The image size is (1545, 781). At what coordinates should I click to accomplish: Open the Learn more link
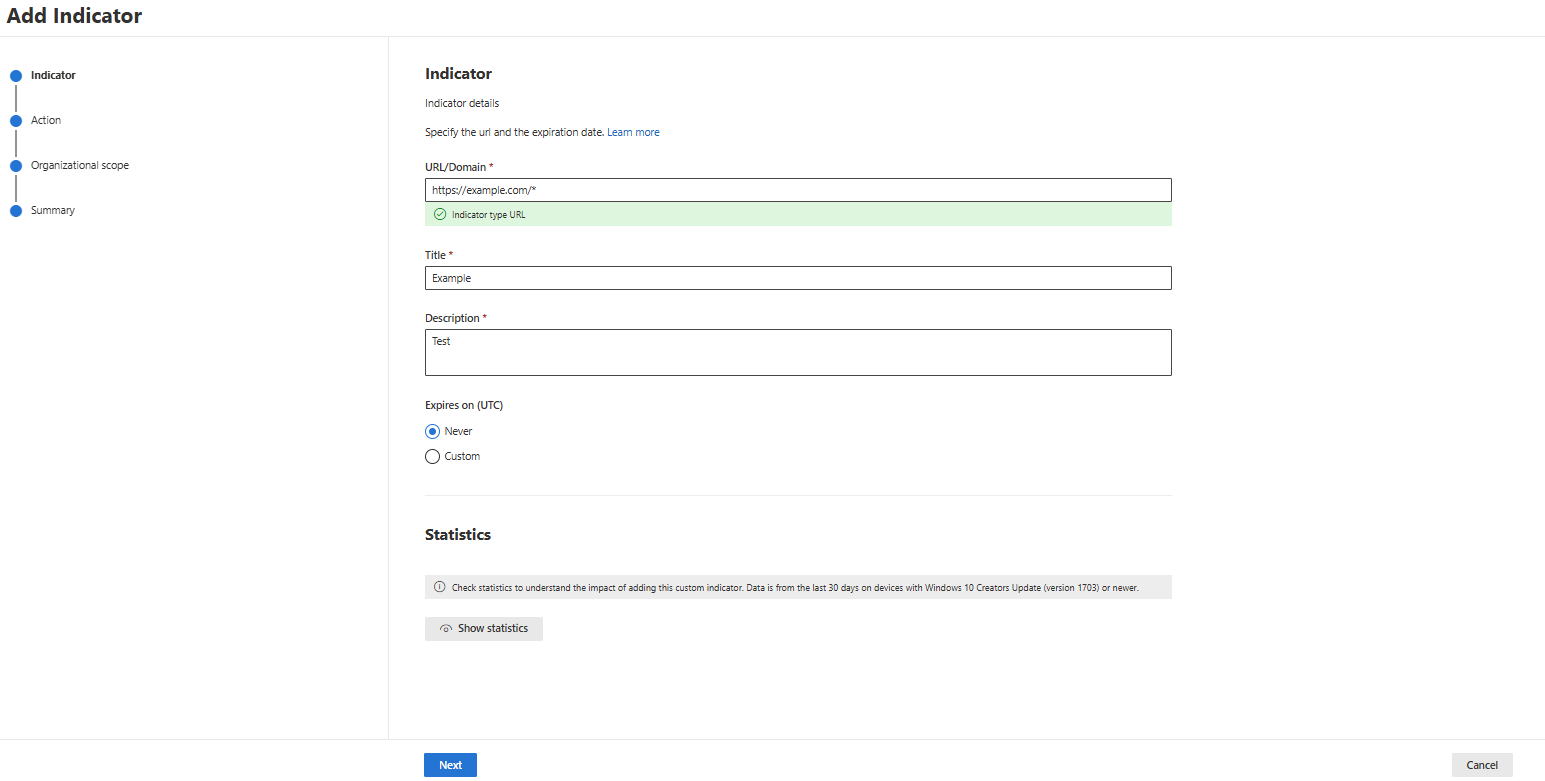tap(633, 133)
